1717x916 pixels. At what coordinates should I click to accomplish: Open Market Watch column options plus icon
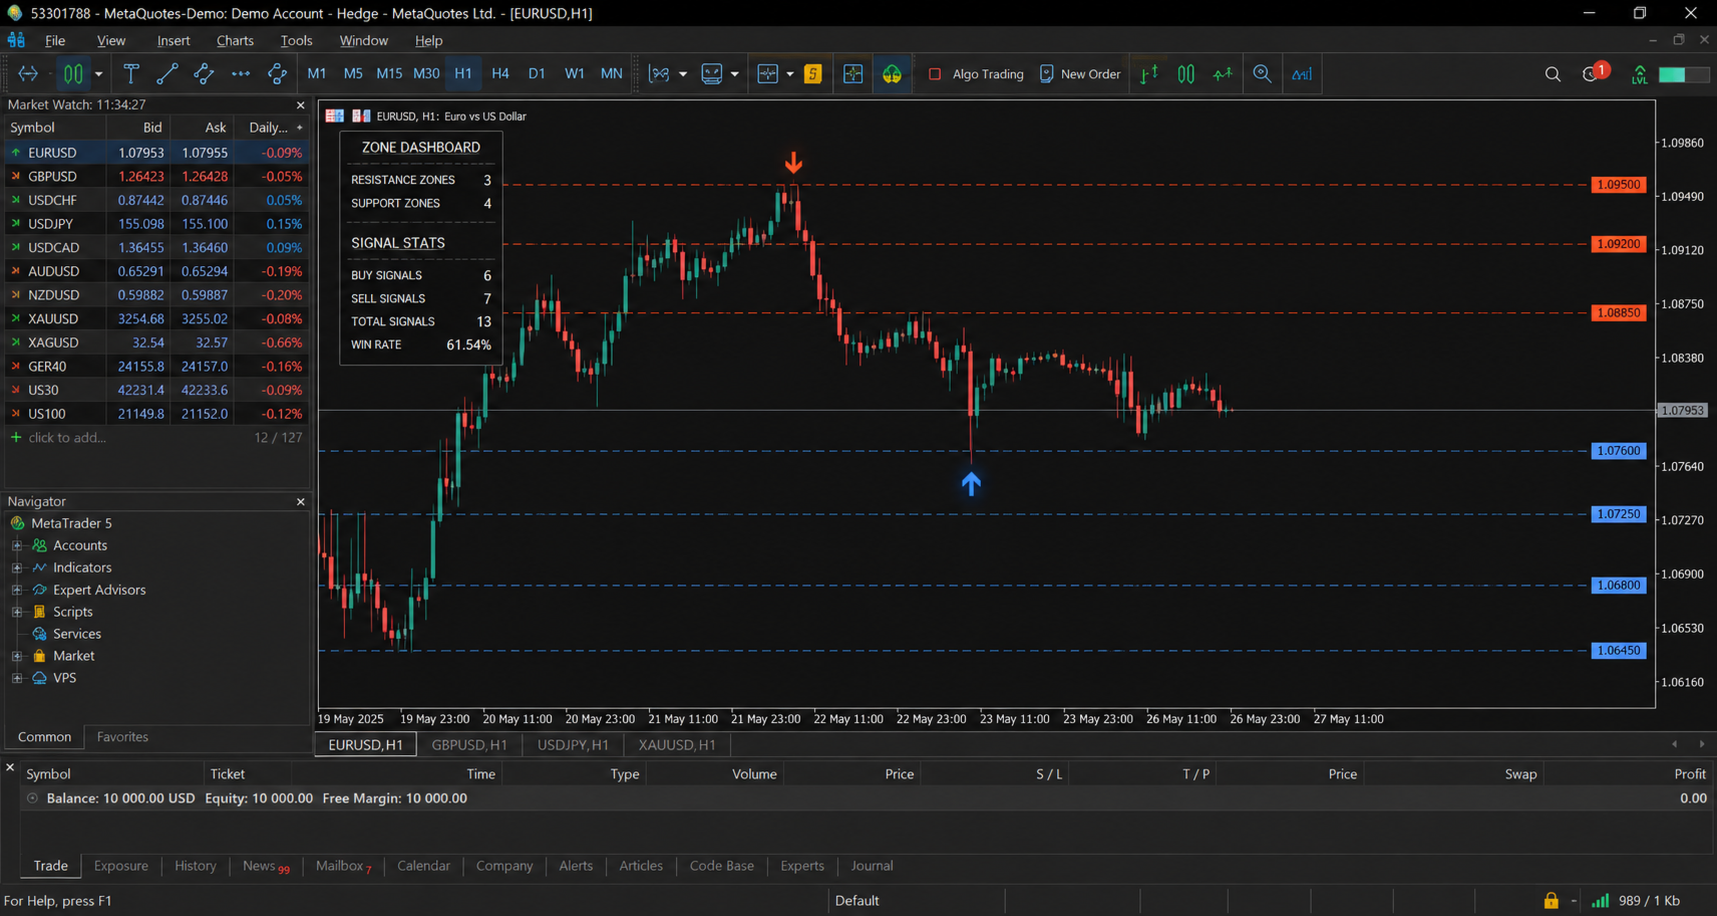(299, 128)
